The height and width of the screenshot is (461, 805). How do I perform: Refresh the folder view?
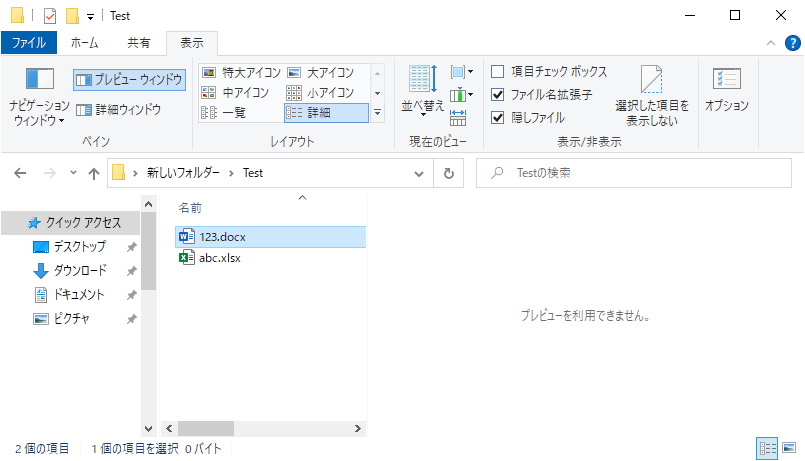(x=449, y=174)
